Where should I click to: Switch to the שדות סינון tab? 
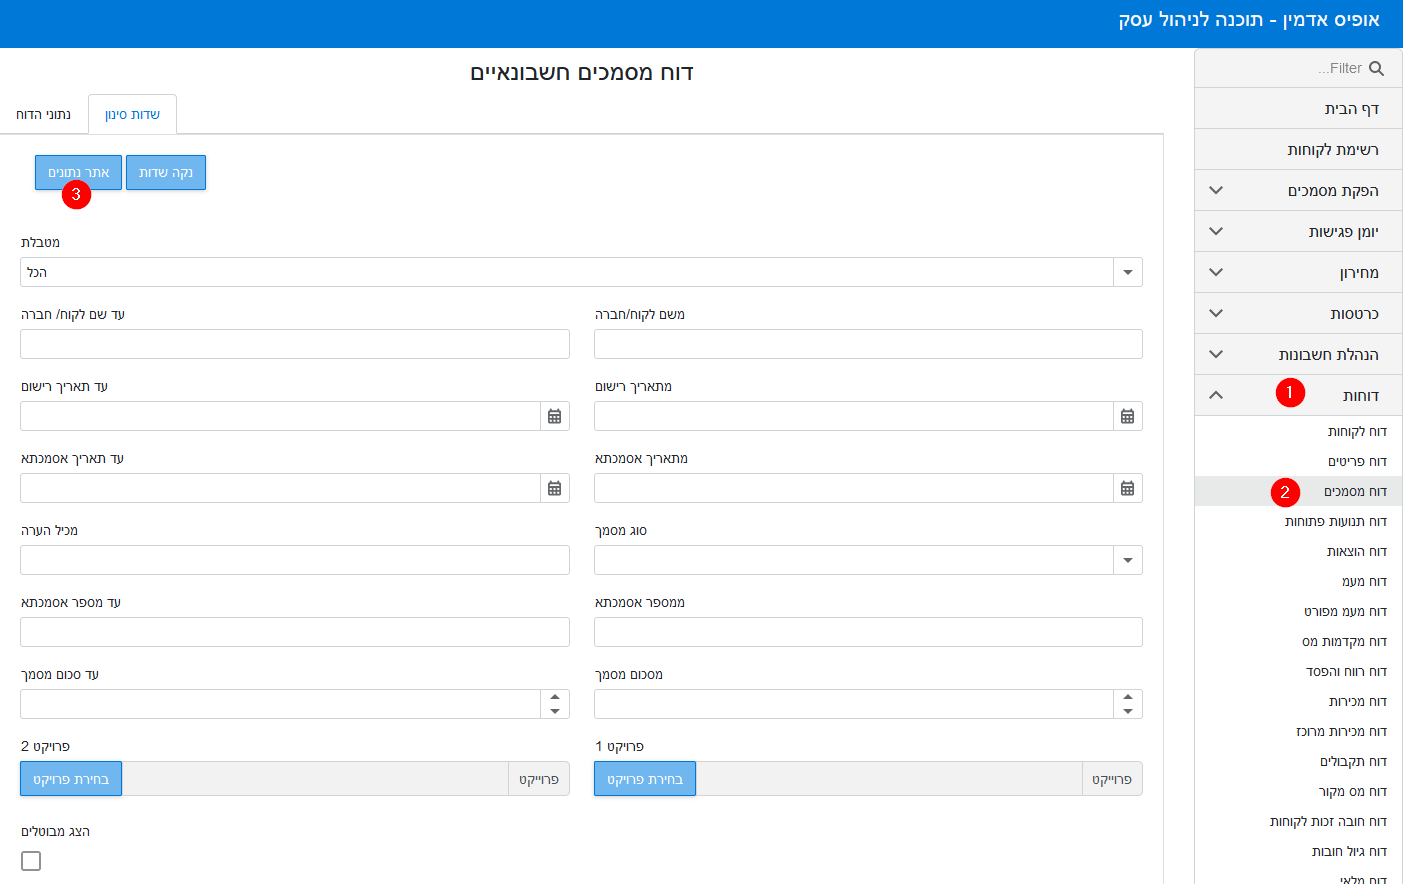click(x=132, y=114)
